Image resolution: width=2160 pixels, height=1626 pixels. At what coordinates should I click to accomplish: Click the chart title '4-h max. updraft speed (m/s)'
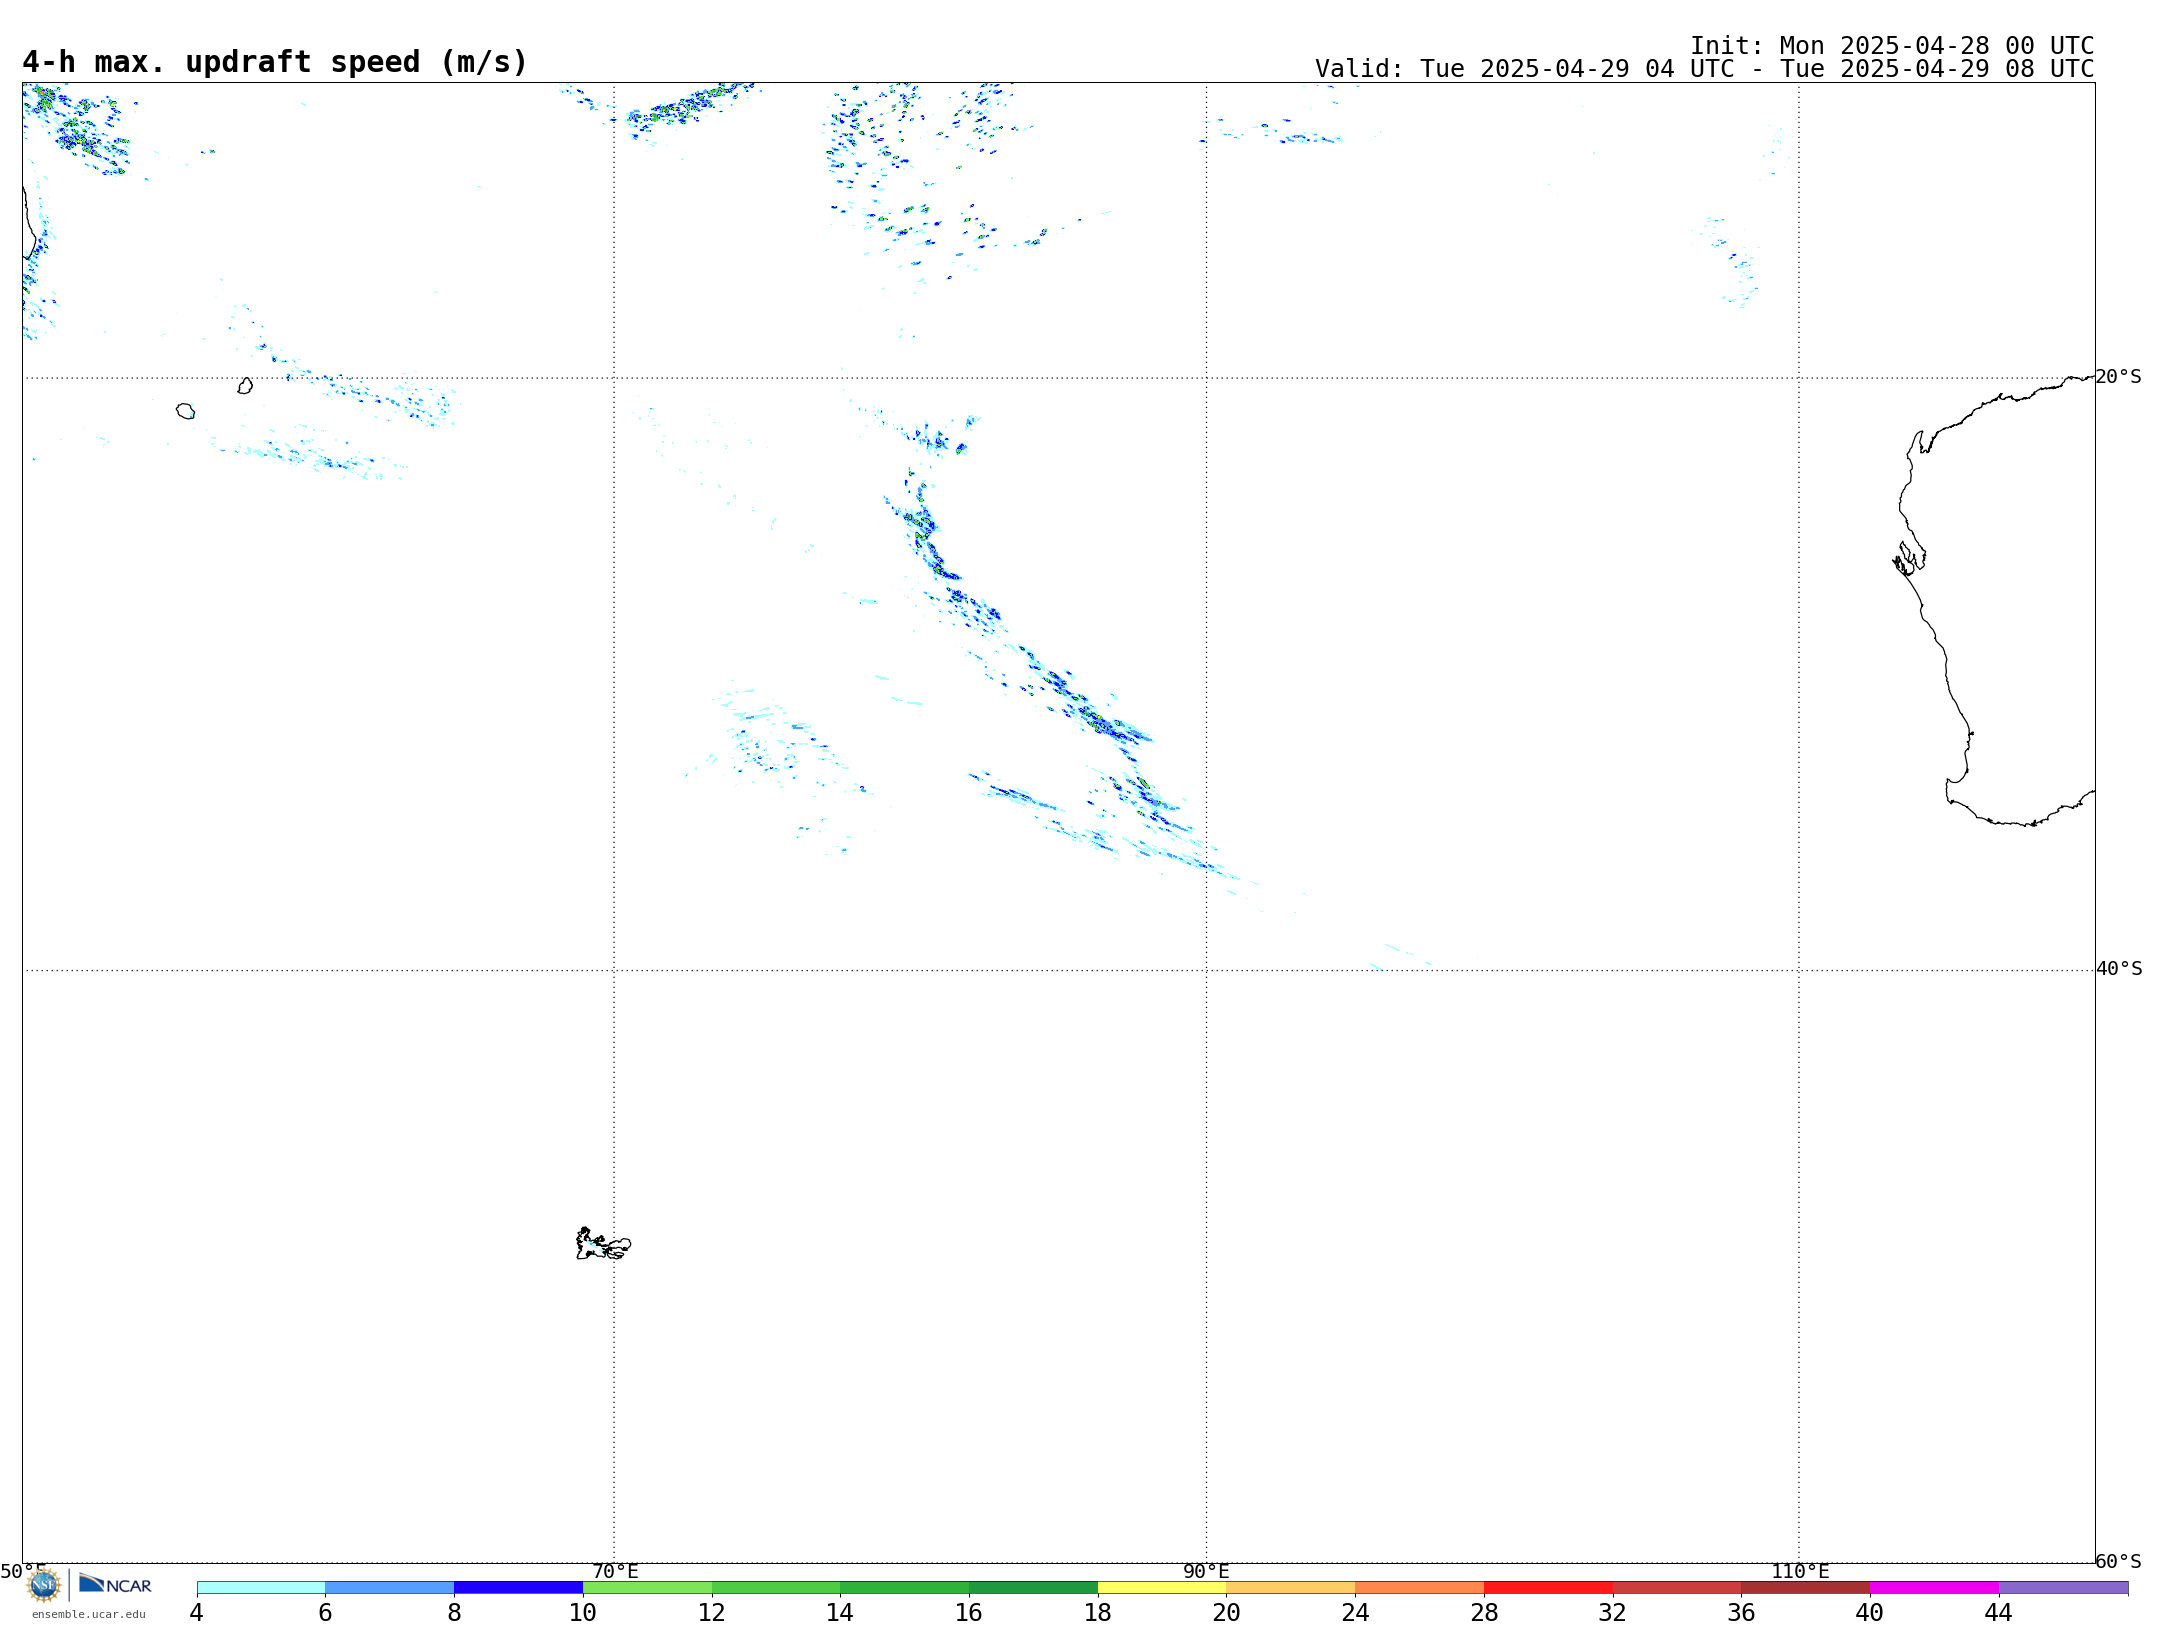pyautogui.click(x=275, y=62)
